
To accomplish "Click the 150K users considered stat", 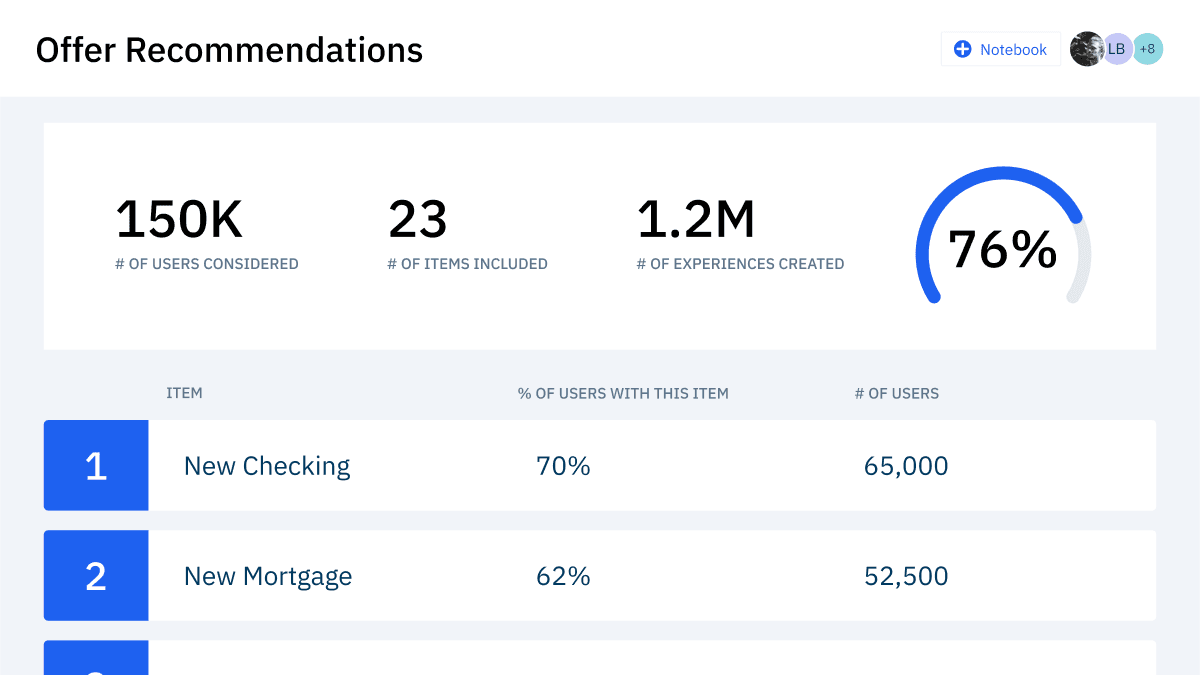I will pos(180,220).
